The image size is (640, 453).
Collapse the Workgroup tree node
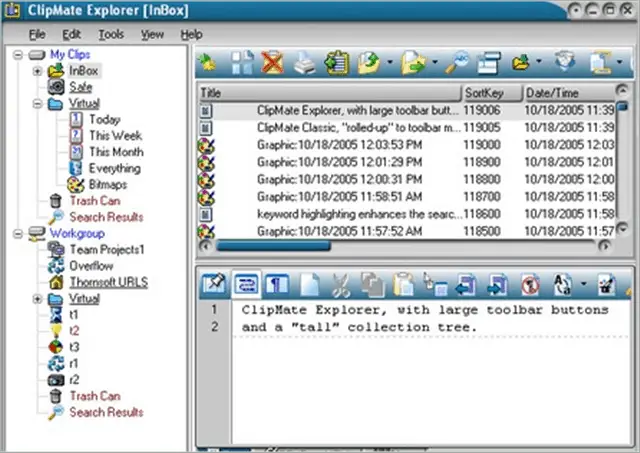(x=18, y=234)
